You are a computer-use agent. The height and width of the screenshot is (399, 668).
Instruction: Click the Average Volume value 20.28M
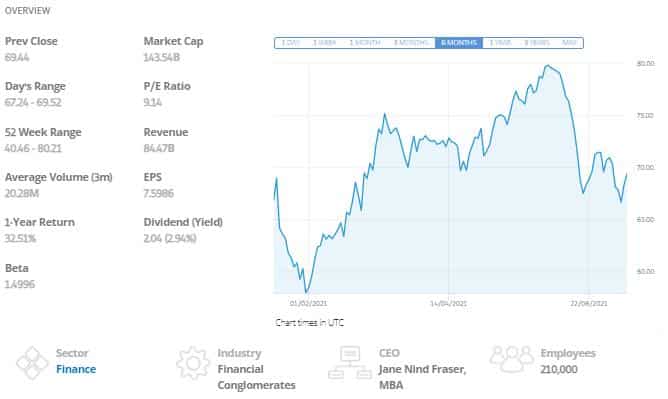[x=22, y=193]
